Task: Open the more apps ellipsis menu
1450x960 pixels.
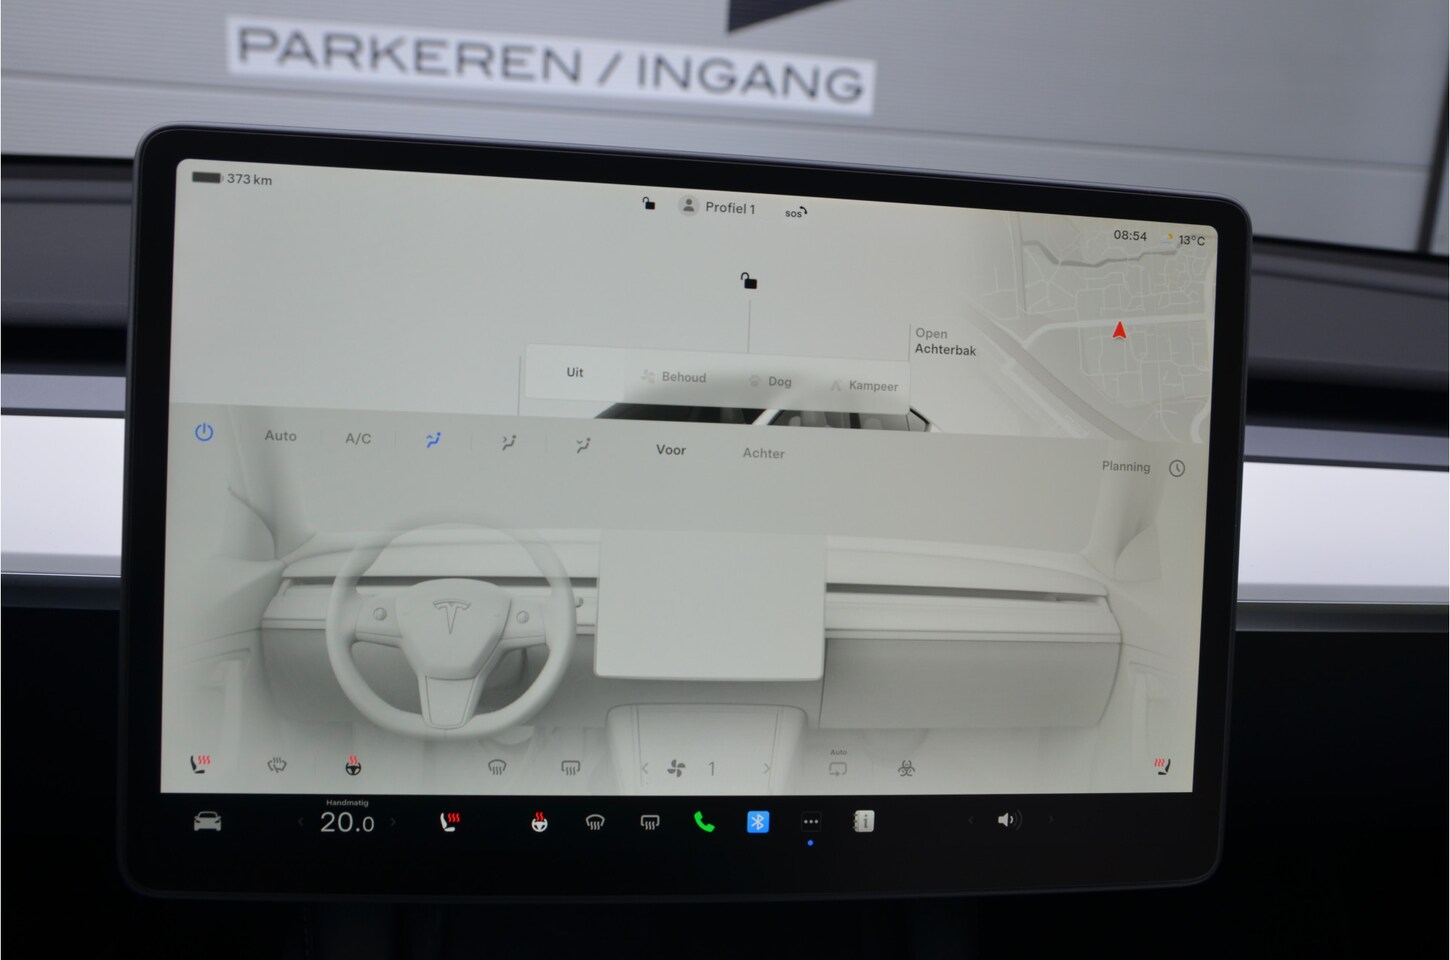Action: [811, 822]
